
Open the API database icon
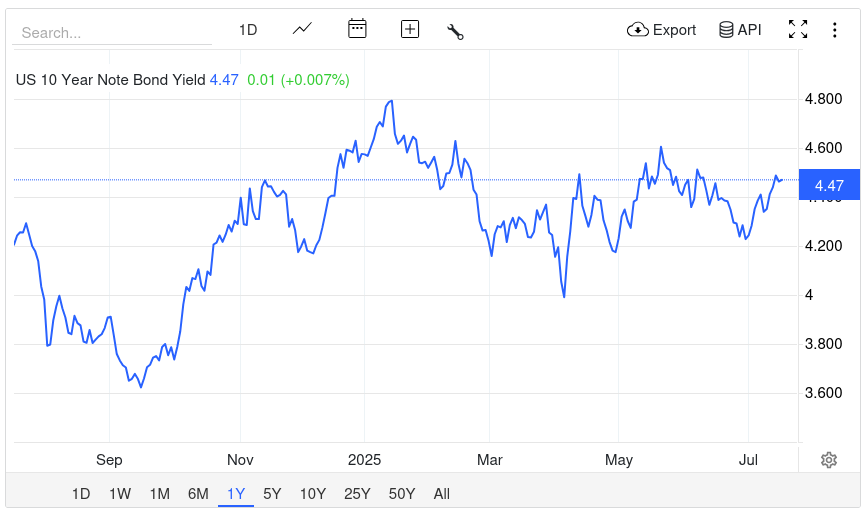point(740,30)
